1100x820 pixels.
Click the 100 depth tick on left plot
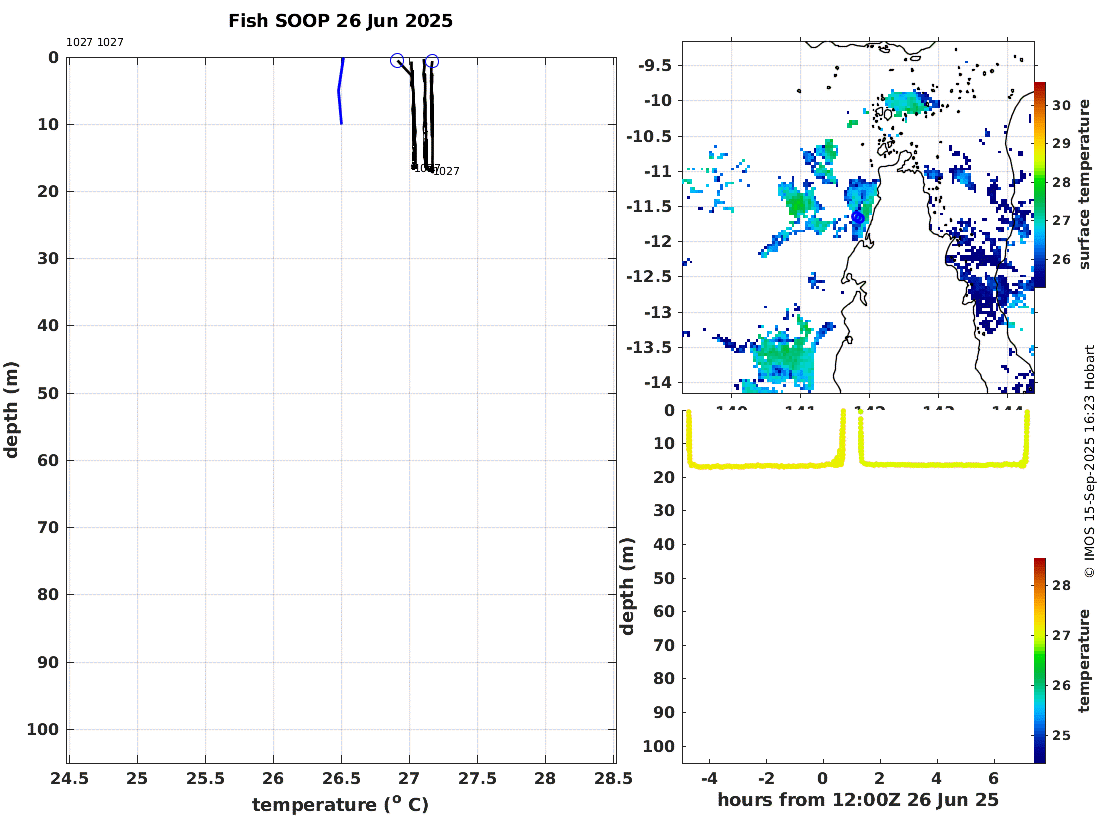(43, 730)
